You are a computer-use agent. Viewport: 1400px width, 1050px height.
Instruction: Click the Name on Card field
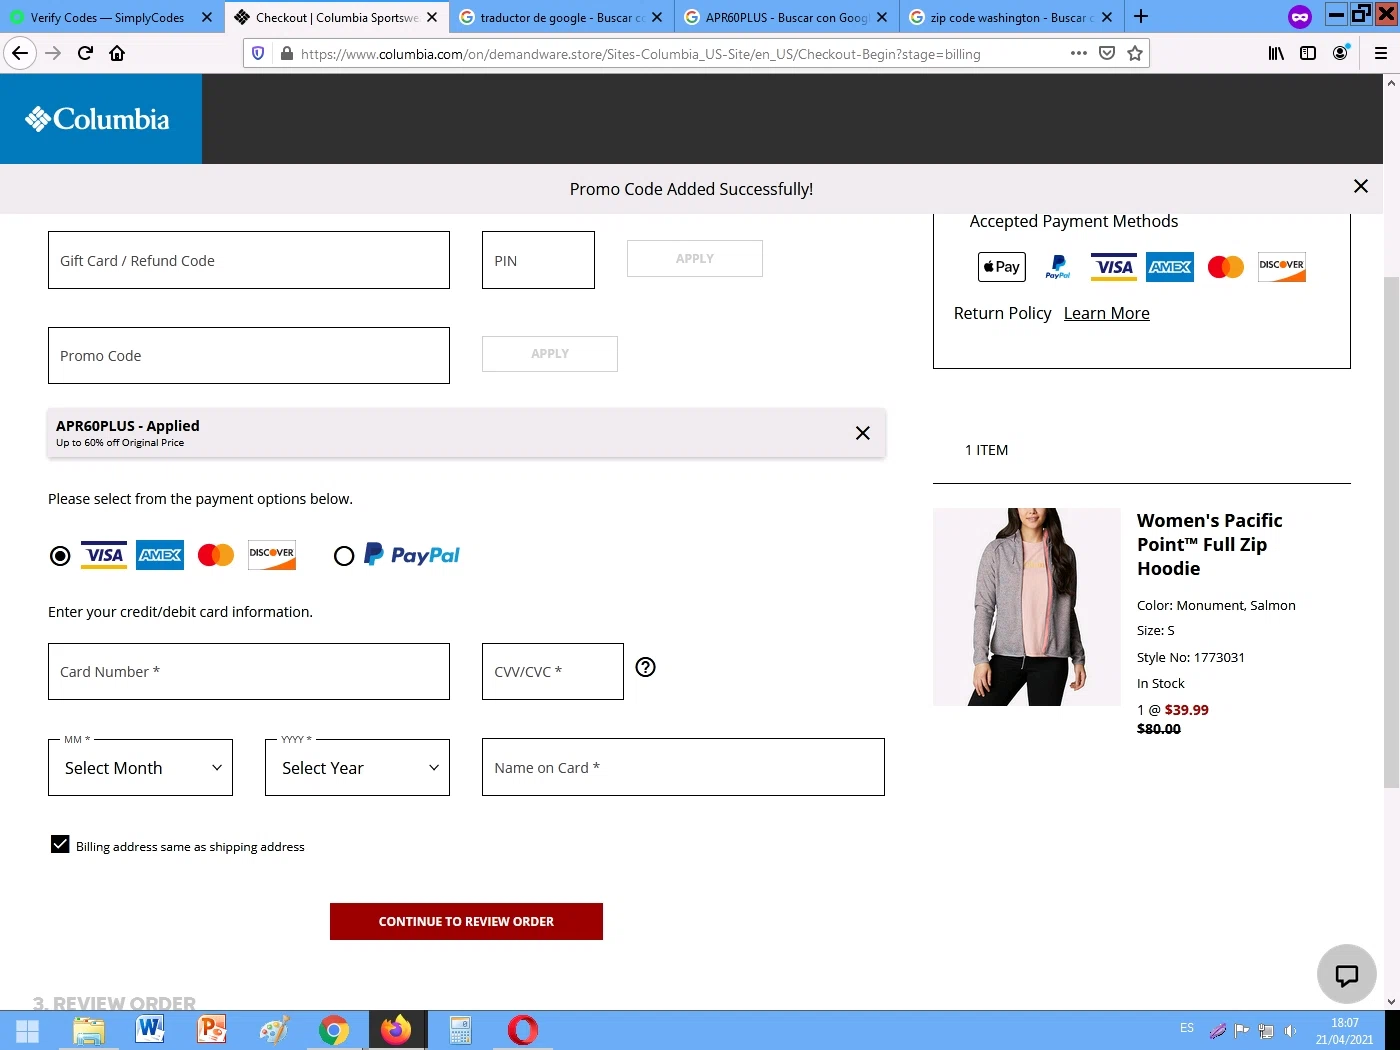[683, 767]
